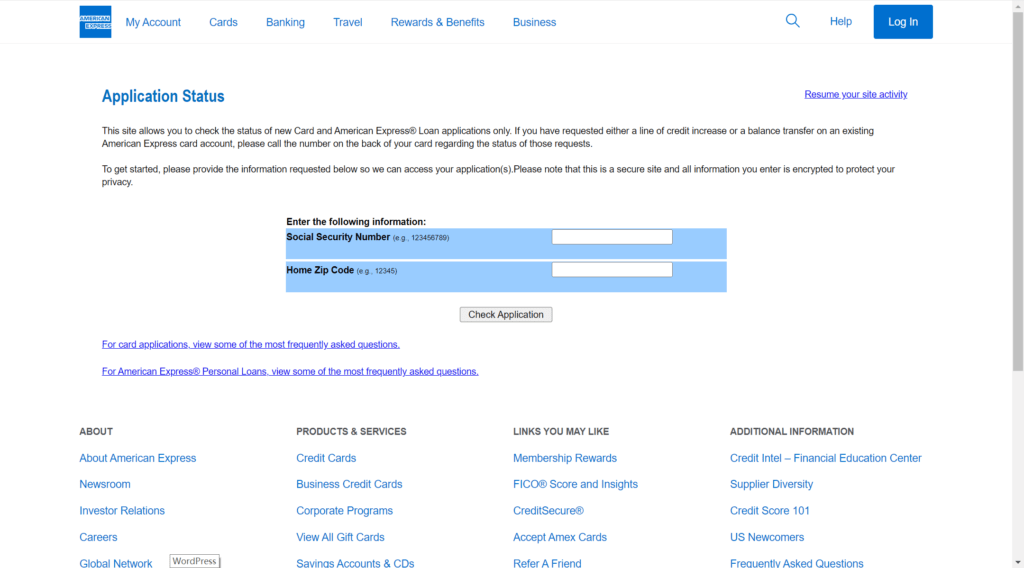Click the American Express logo
This screenshot has height=568, width=1024.
[x=95, y=22]
